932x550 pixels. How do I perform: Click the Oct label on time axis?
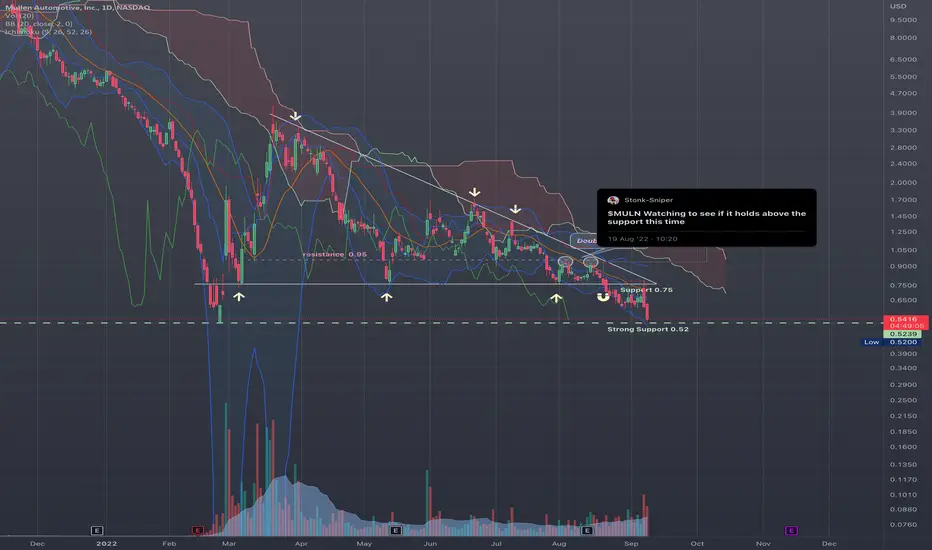[697, 543]
